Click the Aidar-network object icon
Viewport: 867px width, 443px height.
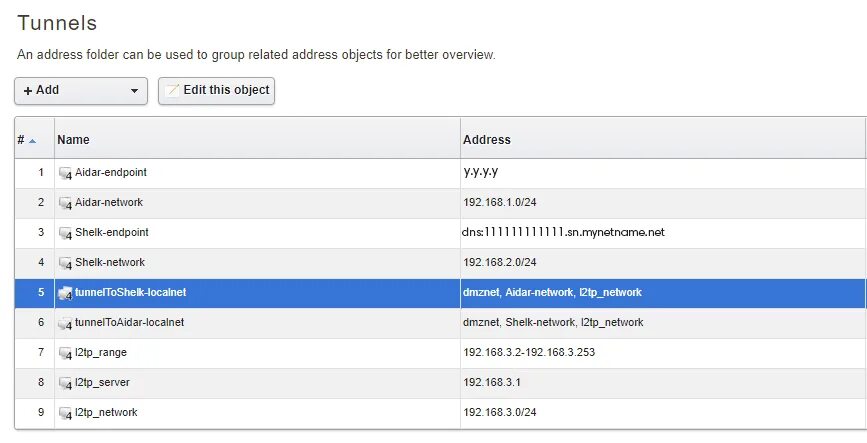65,203
